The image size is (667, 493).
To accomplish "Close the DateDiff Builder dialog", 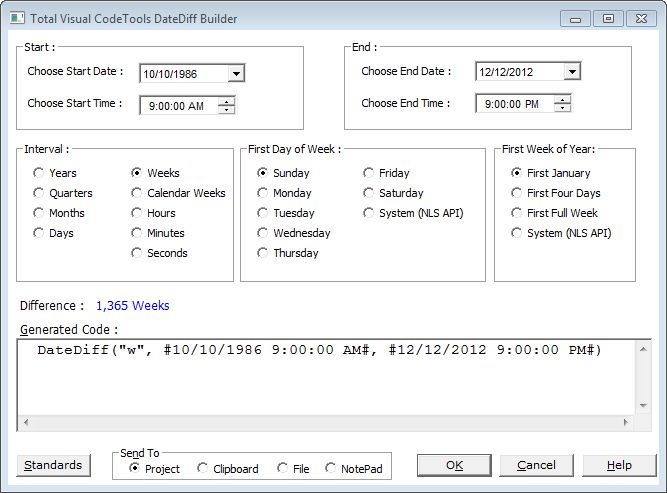I will point(641,19).
